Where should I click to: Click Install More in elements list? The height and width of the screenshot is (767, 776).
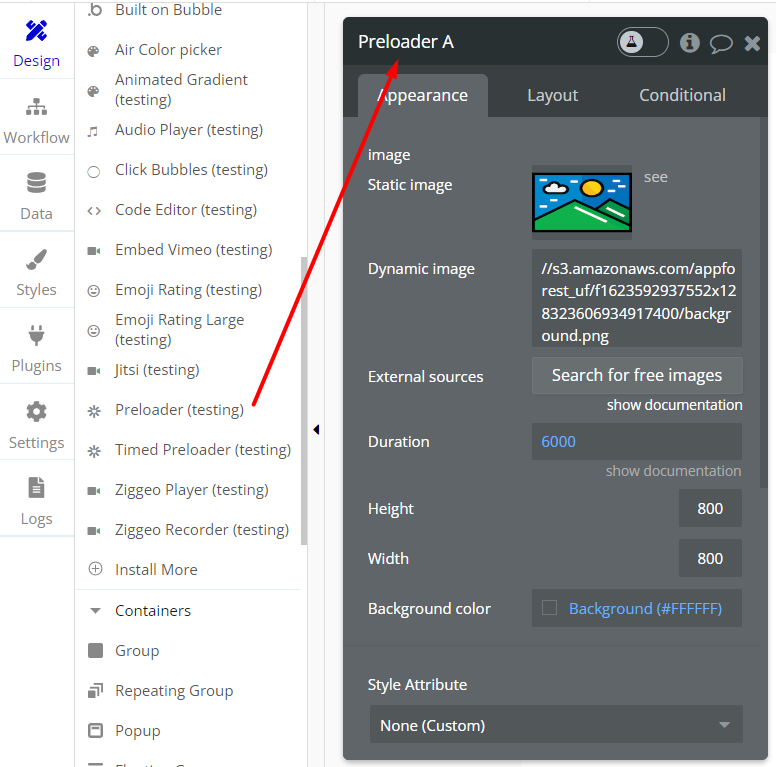coord(156,569)
